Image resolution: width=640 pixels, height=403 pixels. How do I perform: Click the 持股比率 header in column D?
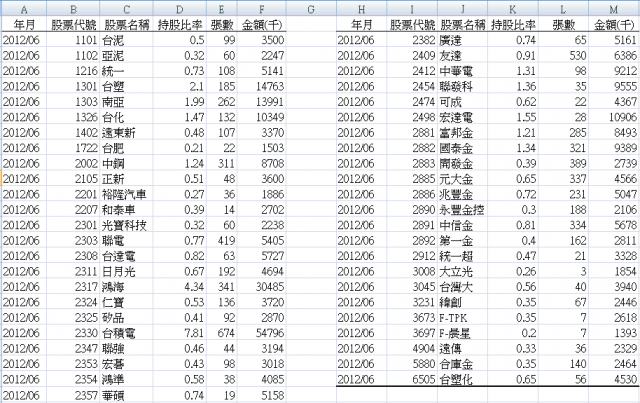[x=180, y=25]
